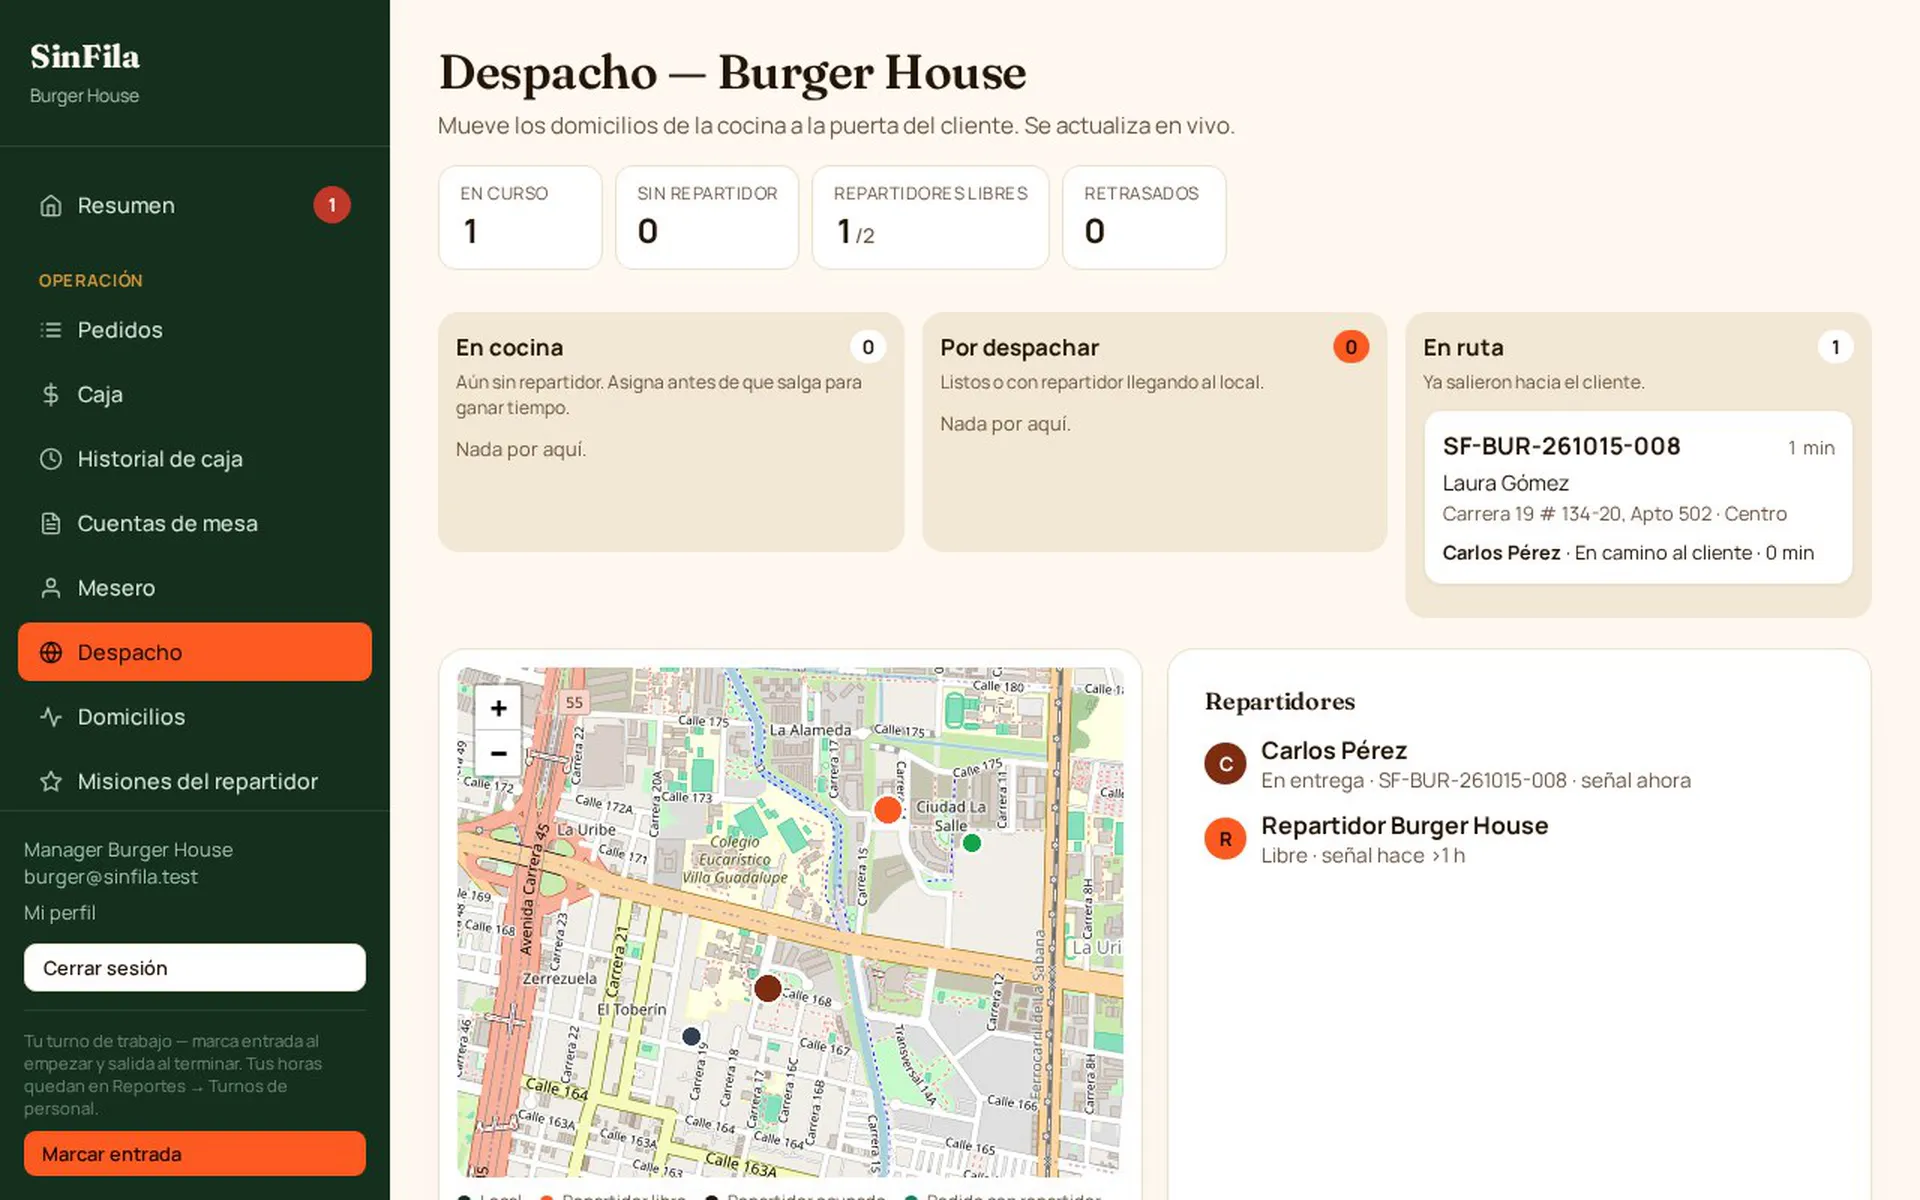Click the Historial de caja clock icon
Screen dimensions: 1920x1200
point(51,459)
